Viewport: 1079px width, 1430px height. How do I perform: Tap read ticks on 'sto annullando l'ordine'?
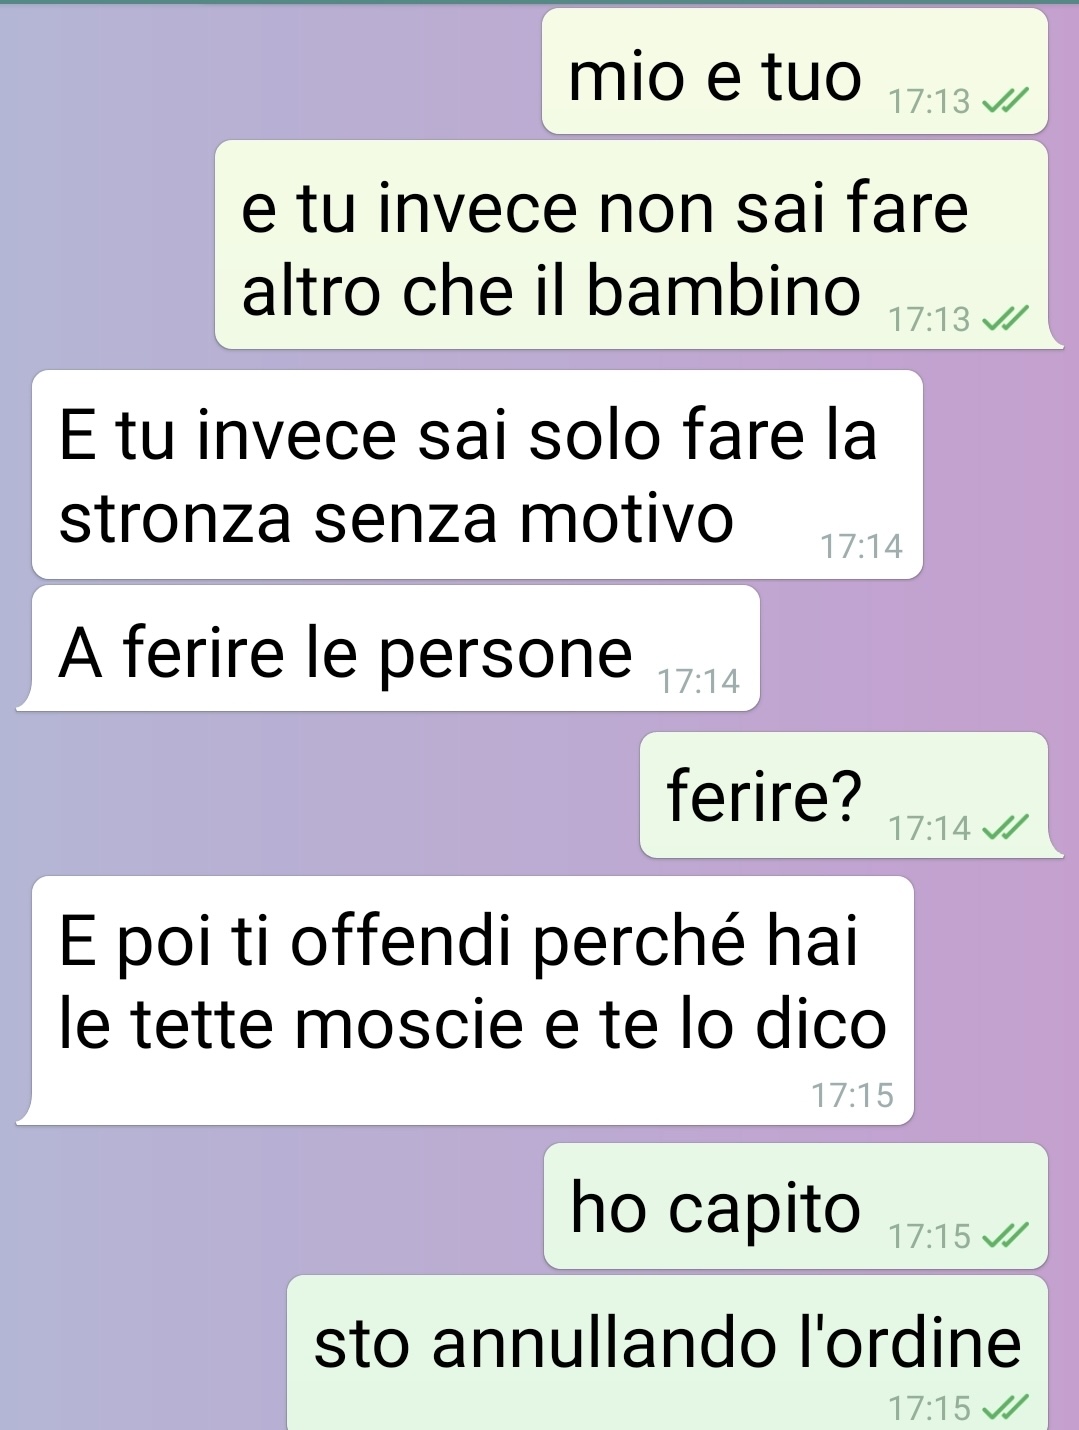click(x=1005, y=1408)
